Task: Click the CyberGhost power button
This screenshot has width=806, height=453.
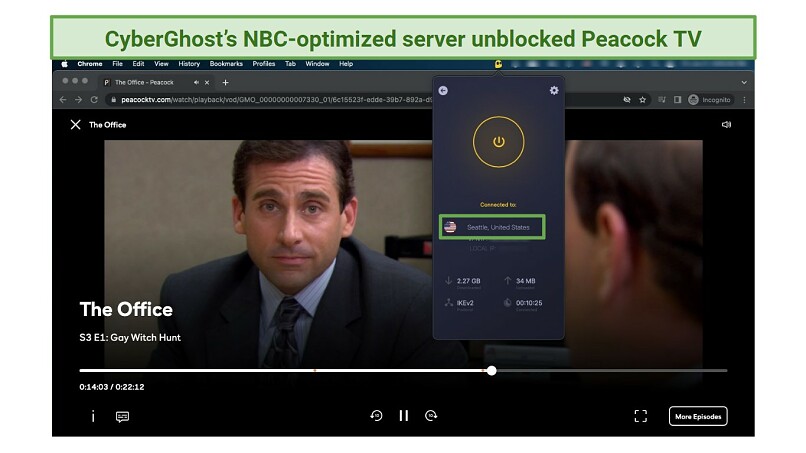Action: pyautogui.click(x=498, y=142)
